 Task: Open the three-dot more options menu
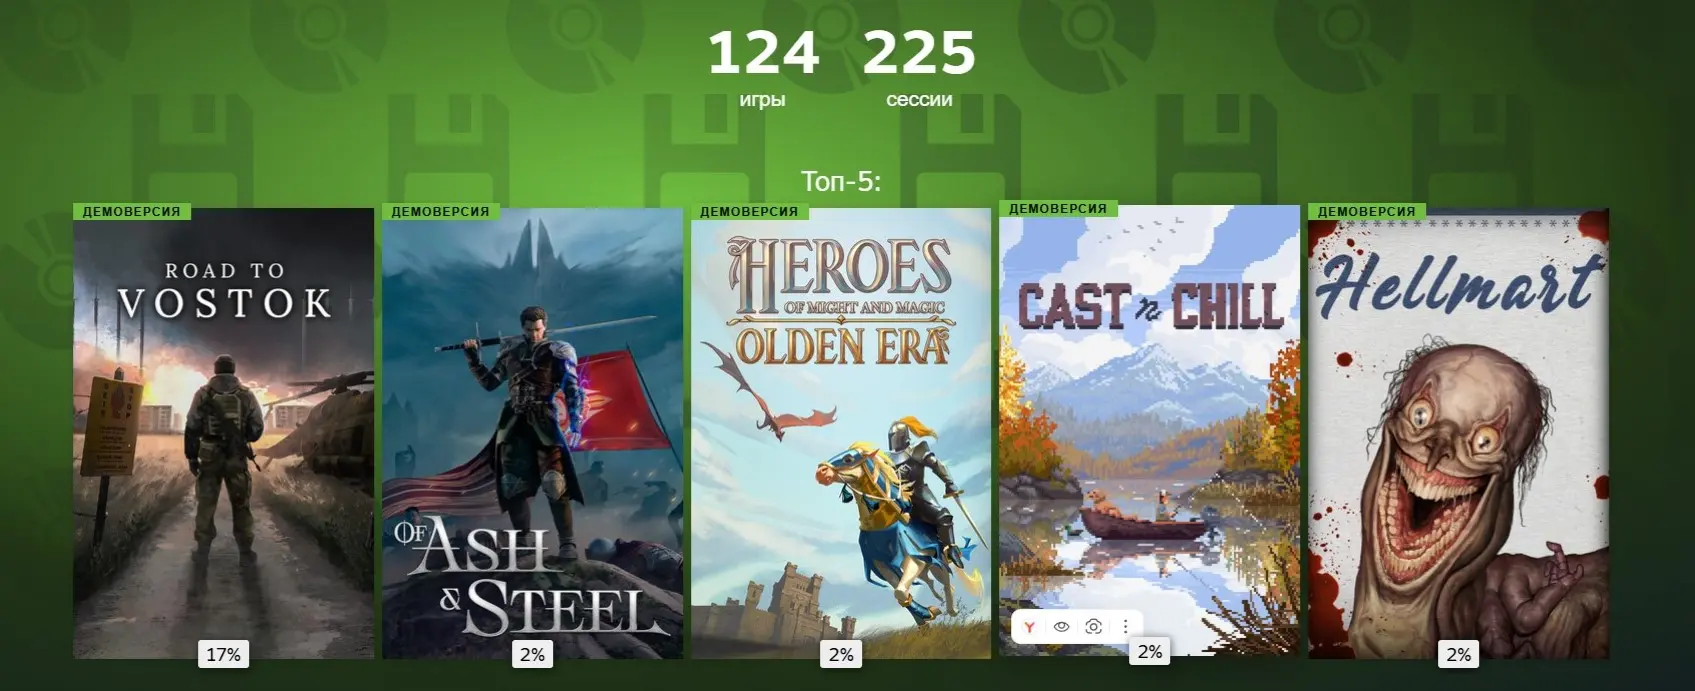1125,627
